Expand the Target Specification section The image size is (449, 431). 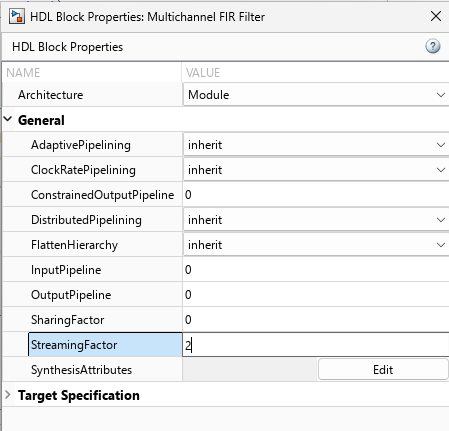[8, 395]
